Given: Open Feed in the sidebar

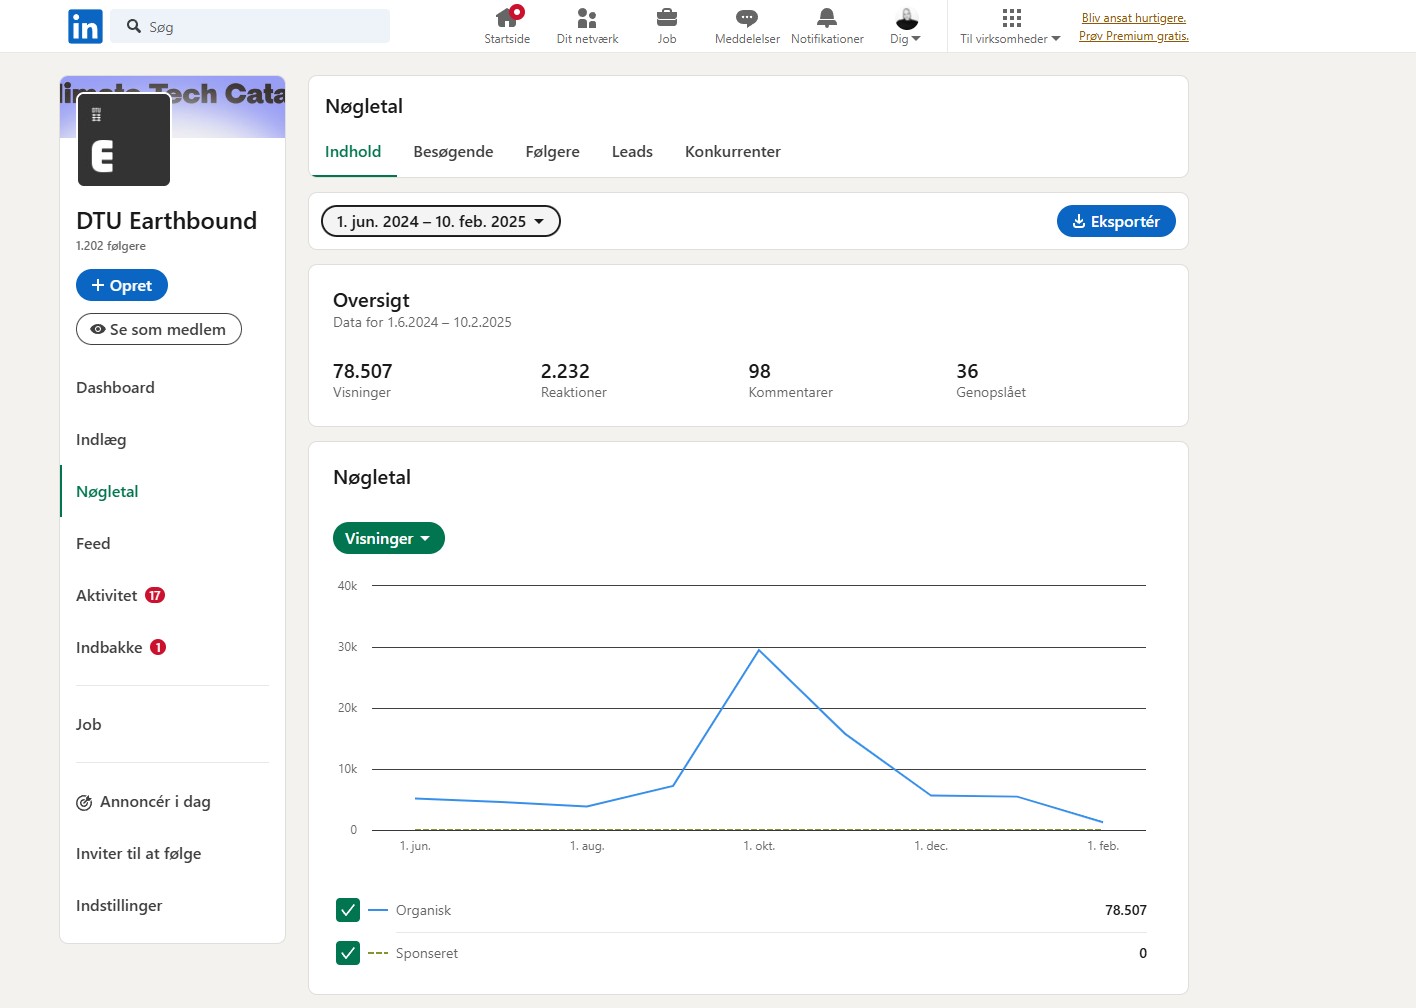Looking at the screenshot, I should click(93, 543).
